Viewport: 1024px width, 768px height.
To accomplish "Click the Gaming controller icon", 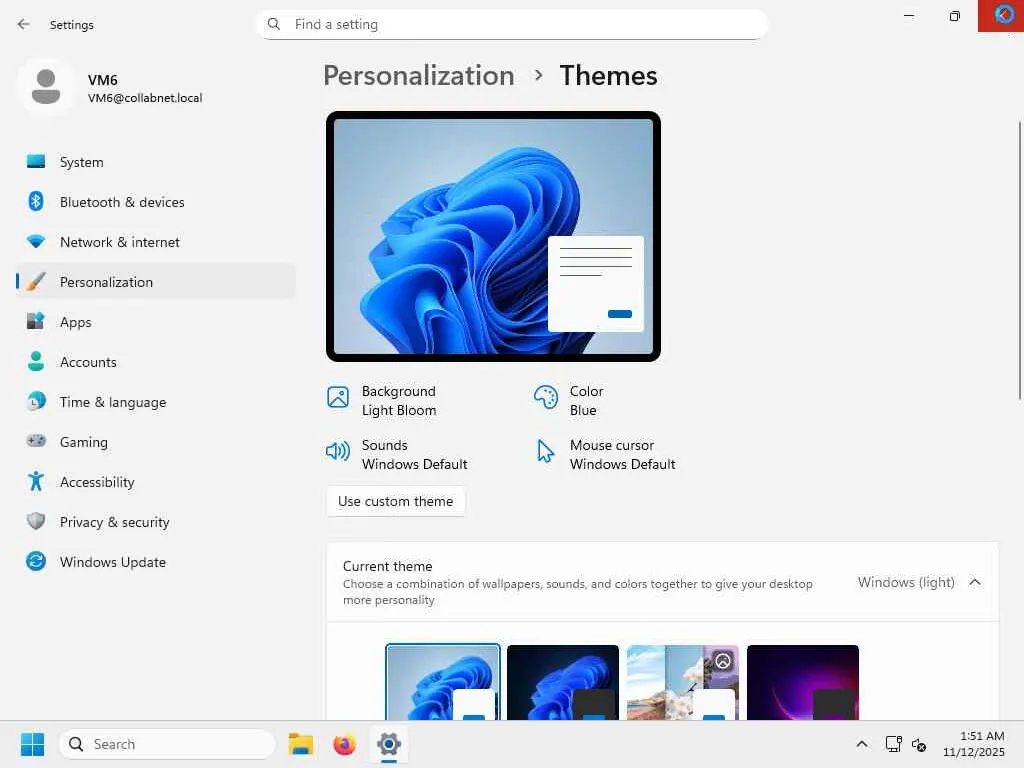I will click(x=36, y=441).
